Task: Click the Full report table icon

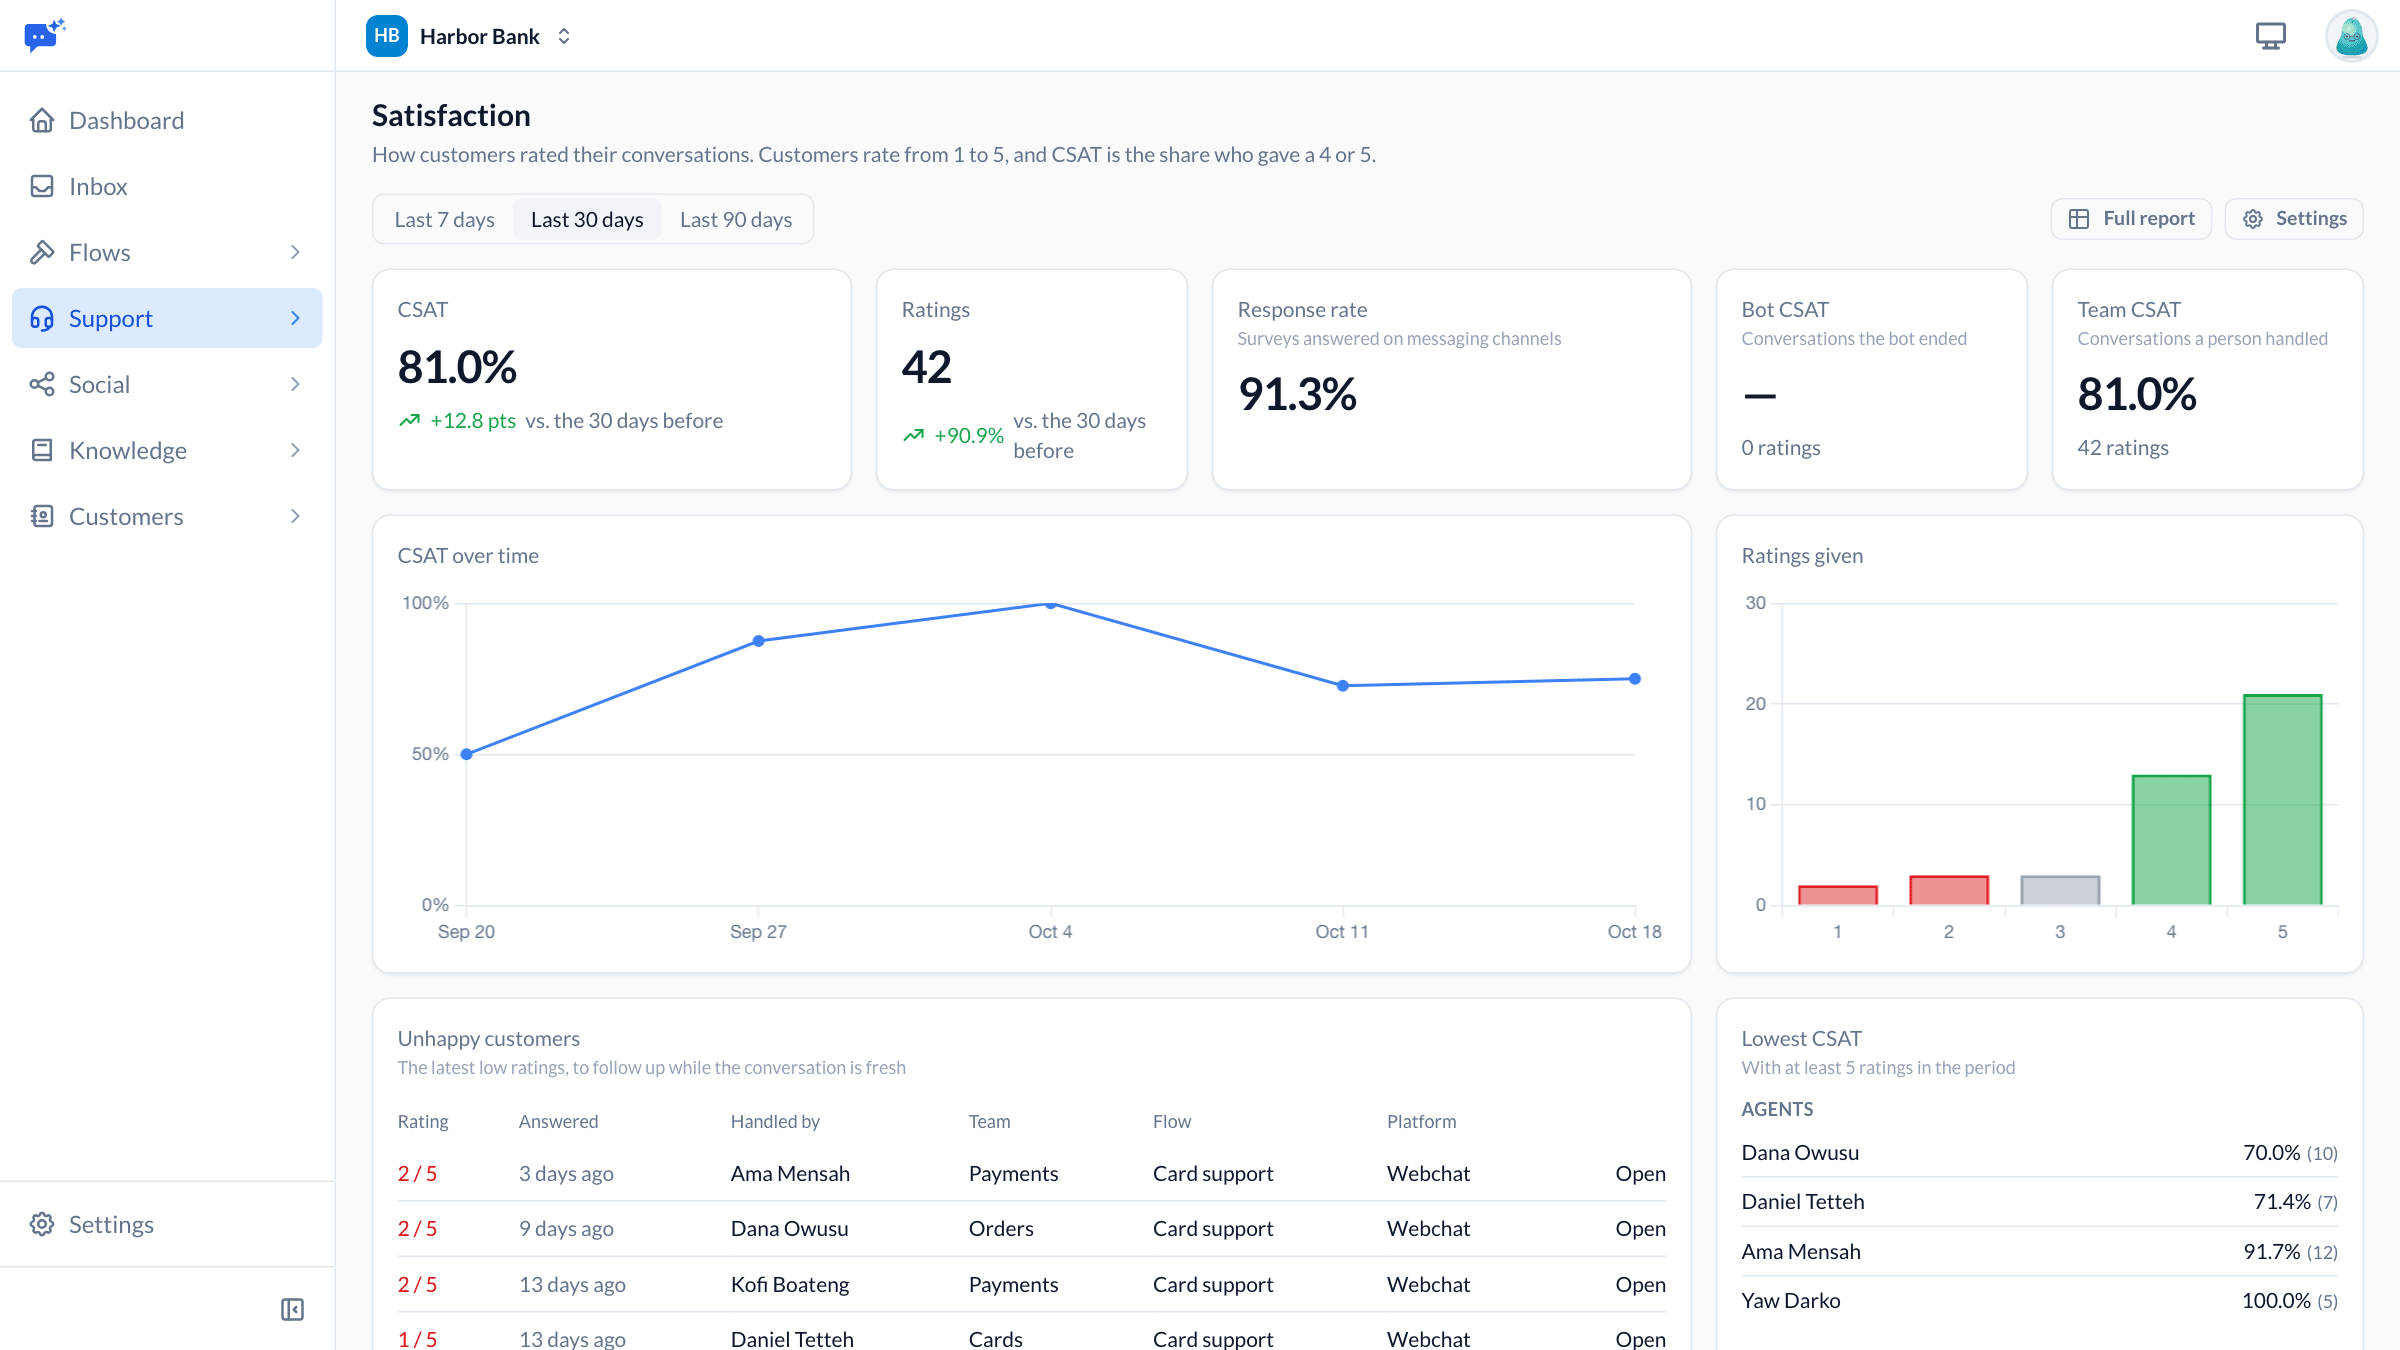Action: [2079, 219]
